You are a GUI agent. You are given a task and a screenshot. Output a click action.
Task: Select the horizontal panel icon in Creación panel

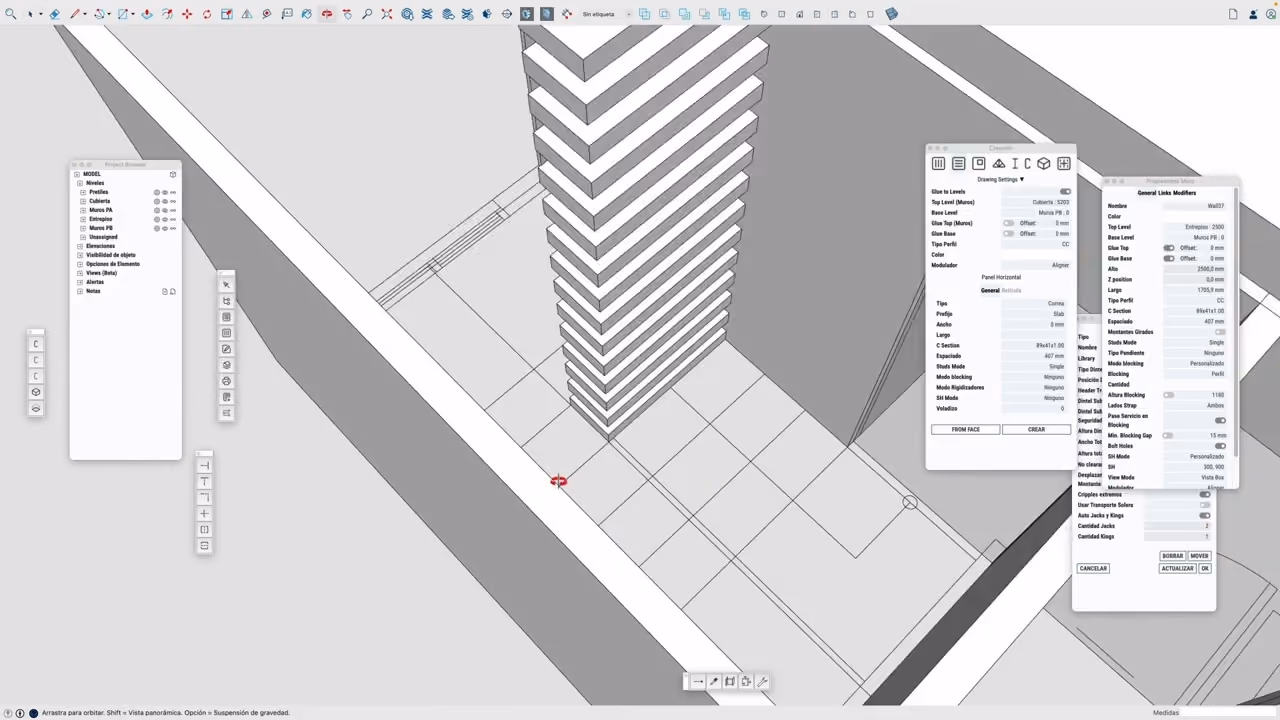tap(958, 163)
